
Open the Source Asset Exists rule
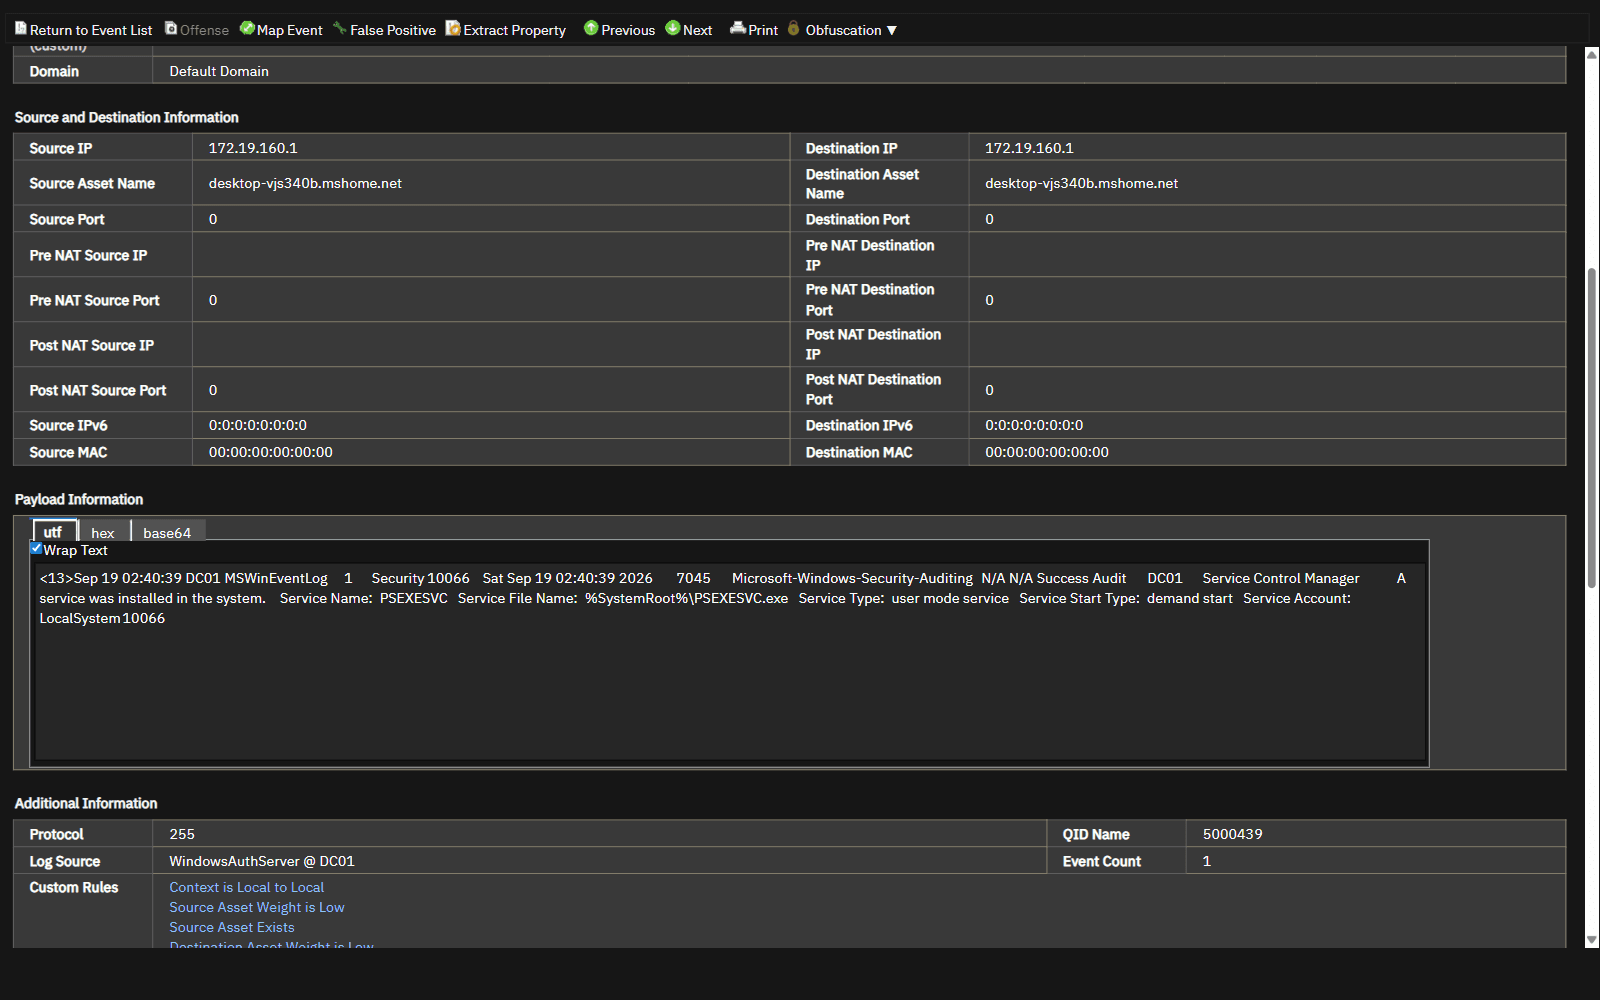point(232,927)
